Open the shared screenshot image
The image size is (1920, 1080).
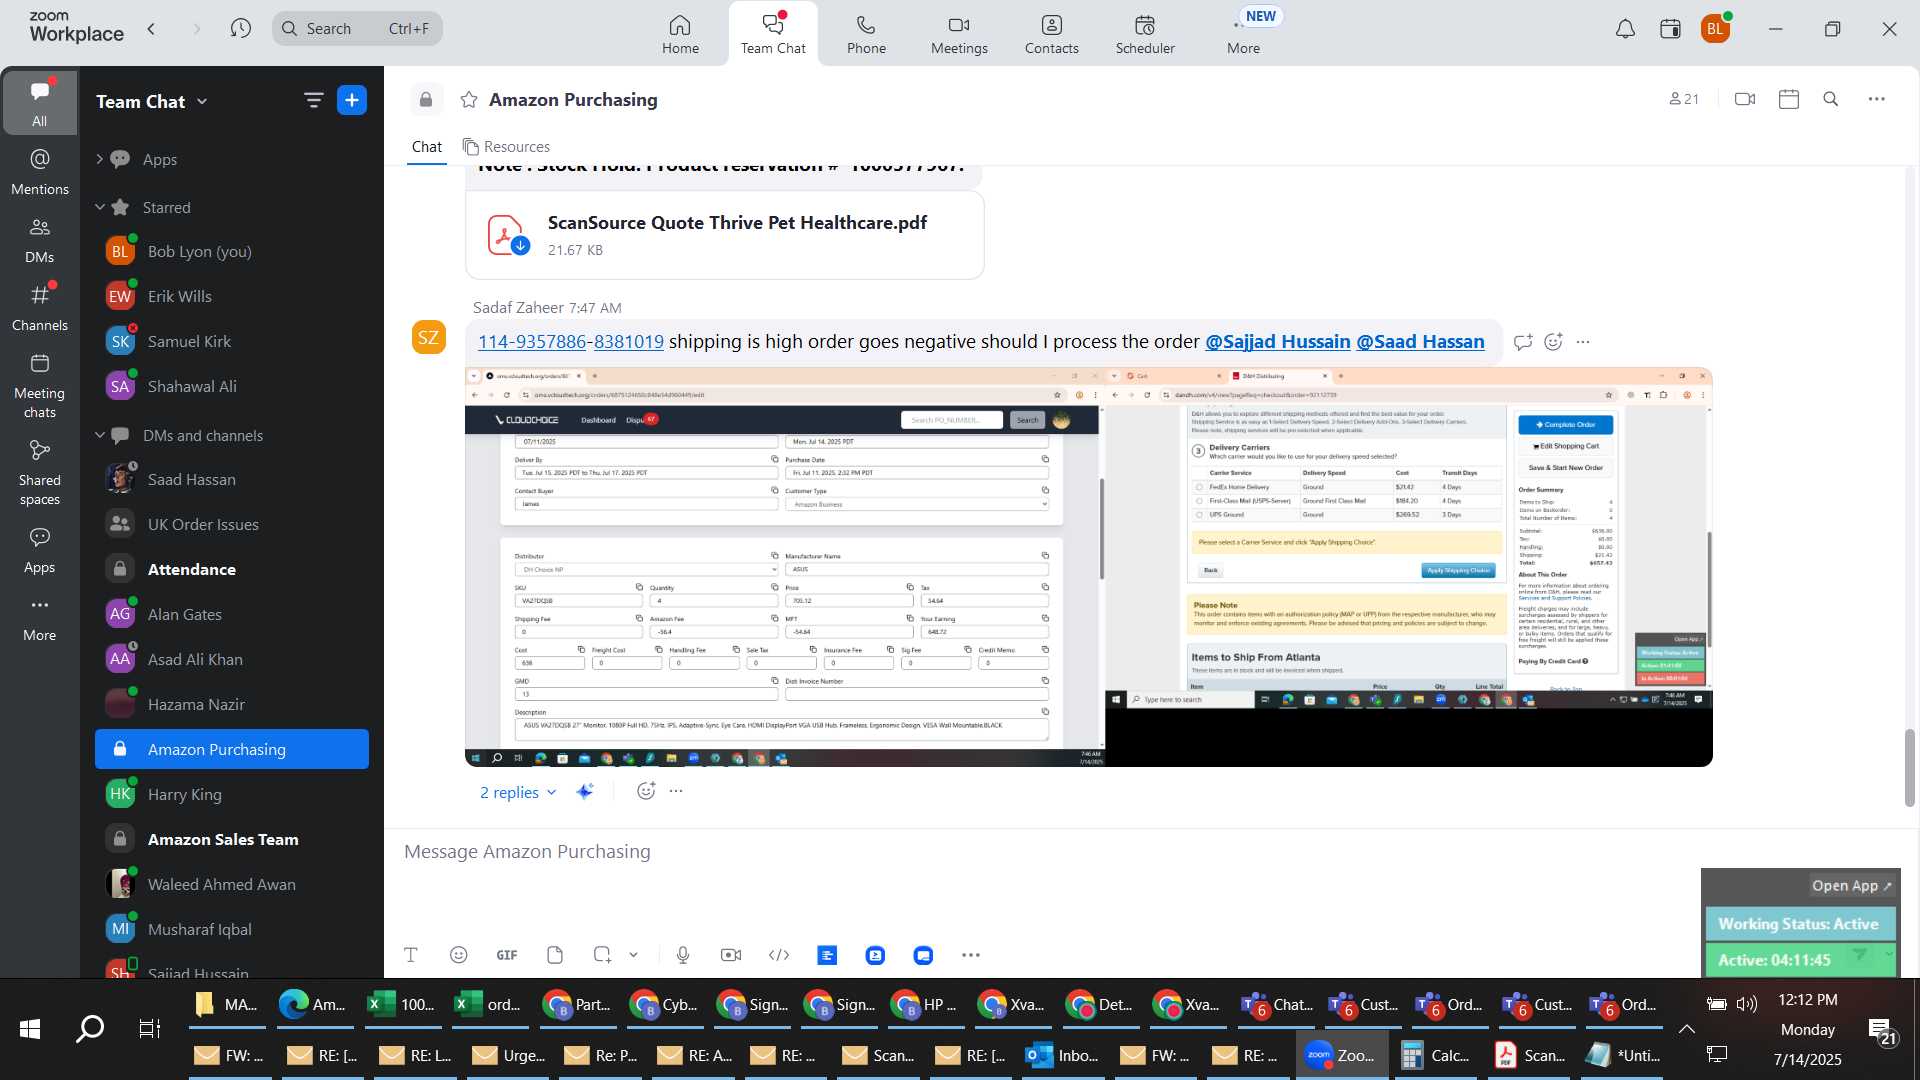coord(1088,567)
